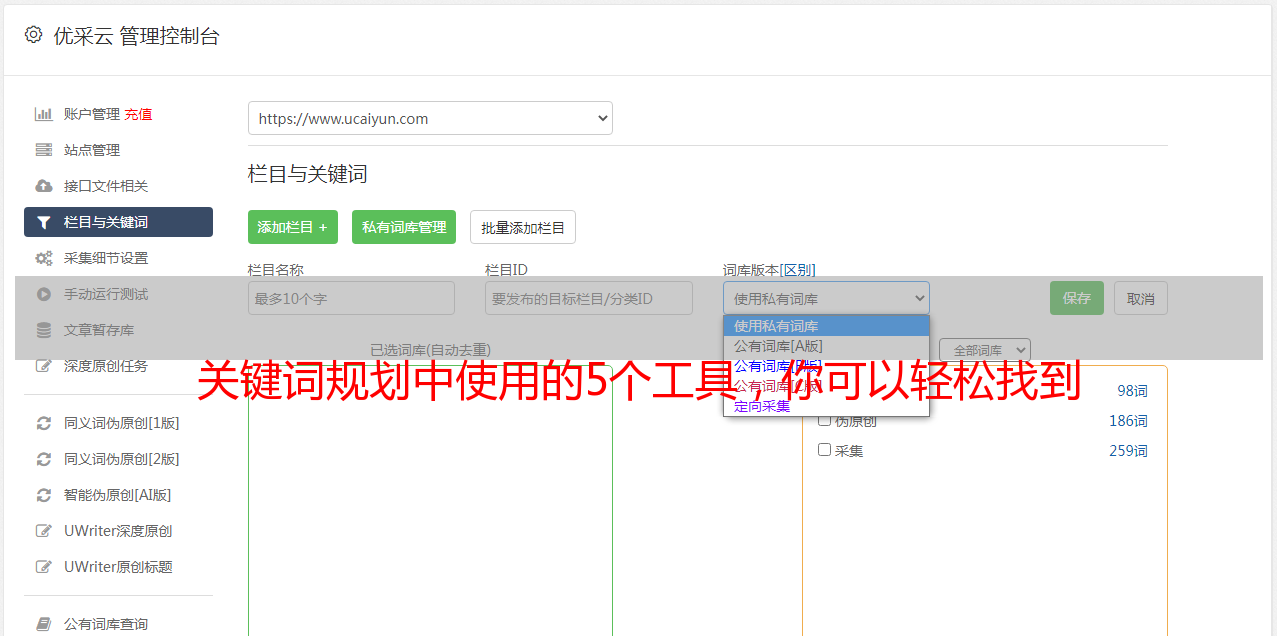Click the filter icon for 栏目与关键词
This screenshot has height=636, width=1277.
click(x=44, y=222)
